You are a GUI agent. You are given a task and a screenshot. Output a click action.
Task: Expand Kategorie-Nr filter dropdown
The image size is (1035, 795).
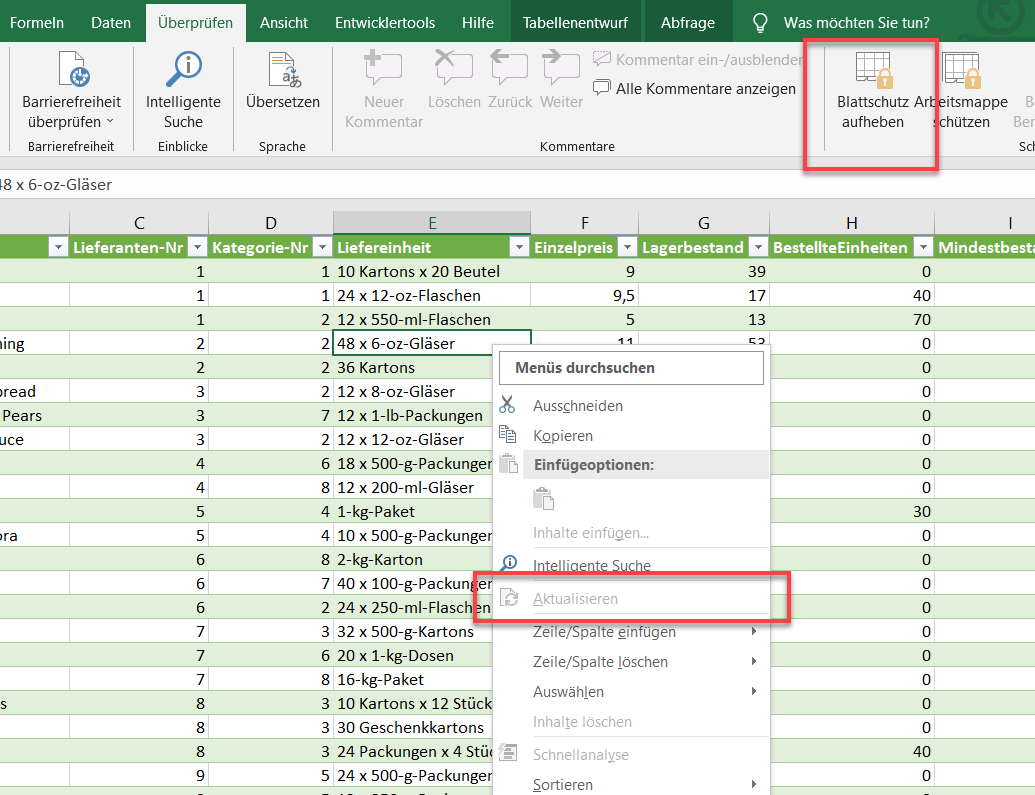(x=322, y=248)
